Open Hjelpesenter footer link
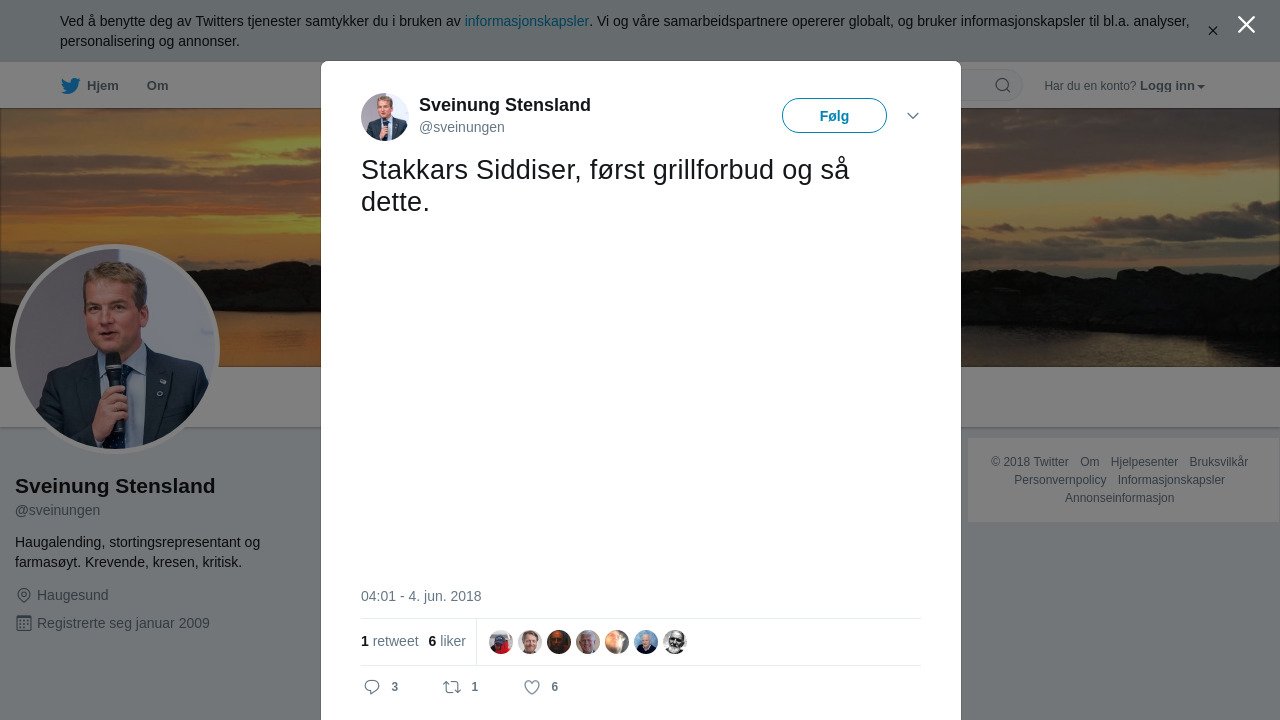The image size is (1280, 720). coord(1144,462)
